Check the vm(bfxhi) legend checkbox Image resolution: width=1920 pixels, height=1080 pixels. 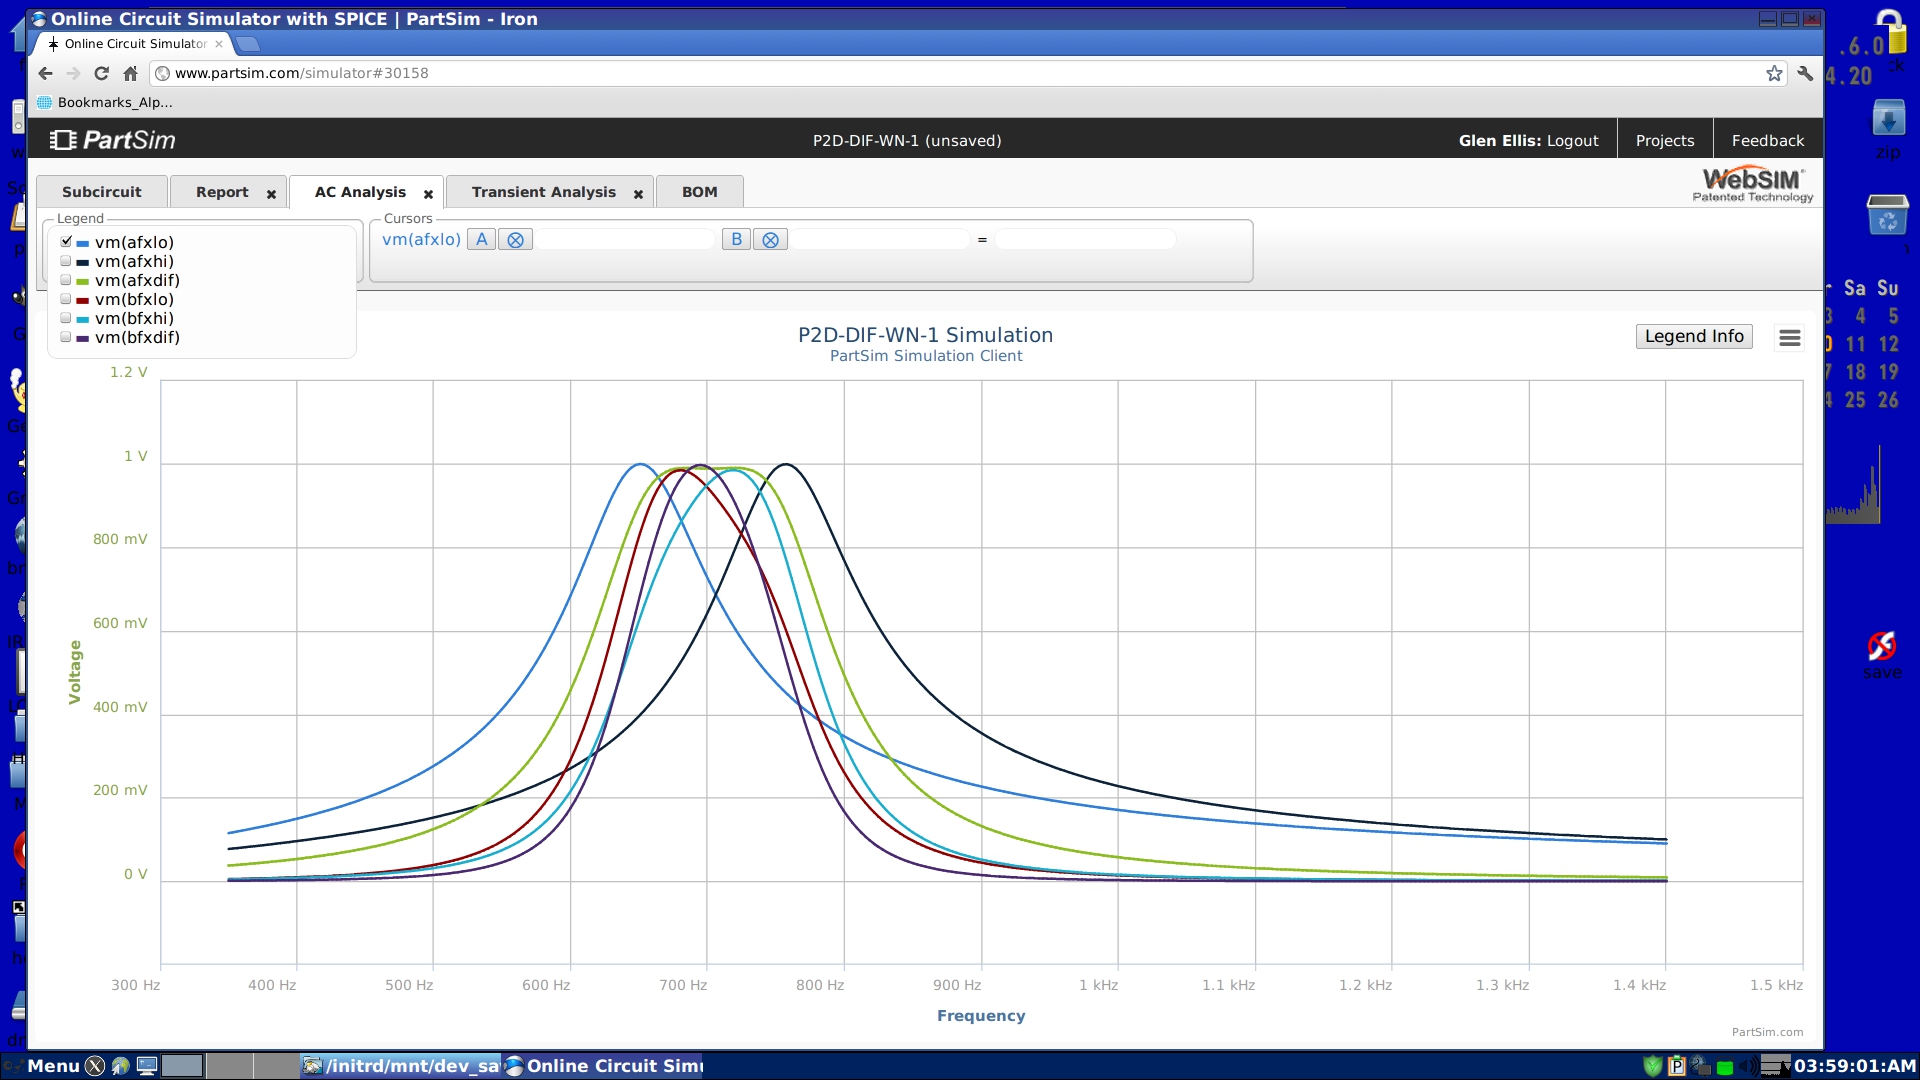[x=66, y=318]
